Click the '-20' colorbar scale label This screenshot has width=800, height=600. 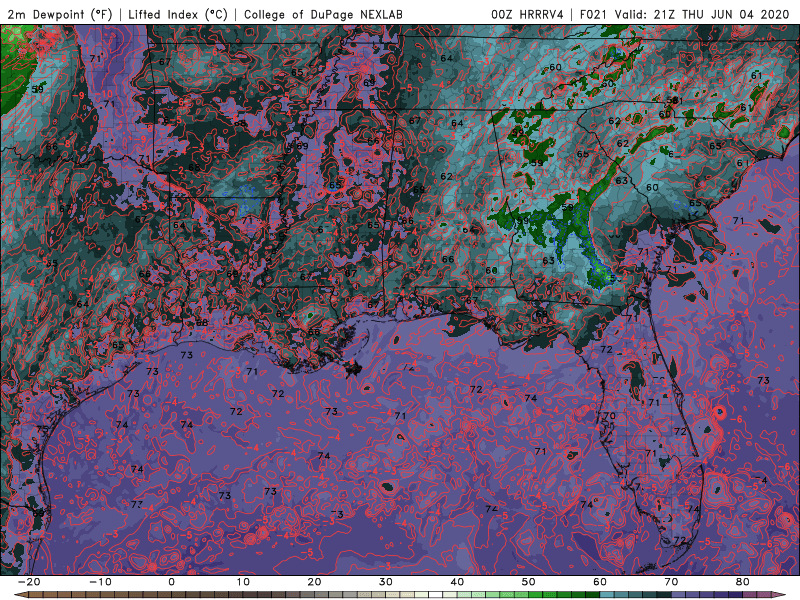click(x=28, y=582)
